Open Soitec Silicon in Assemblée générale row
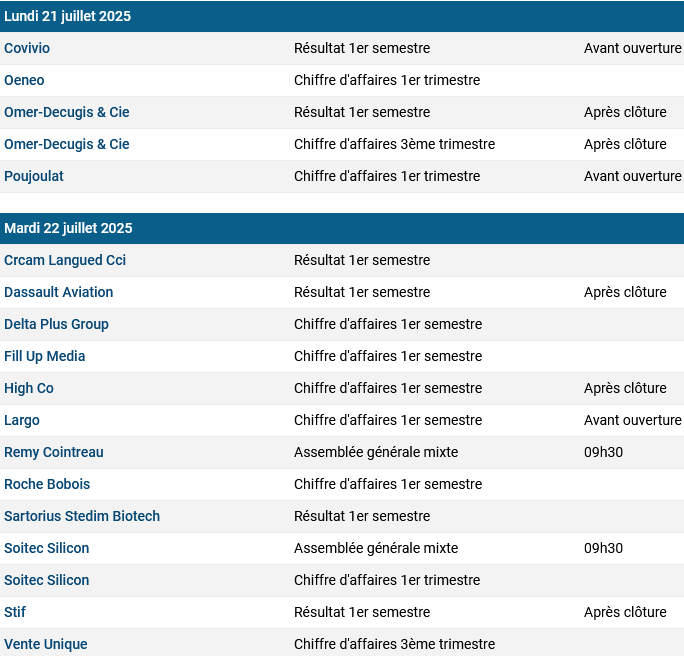The height and width of the screenshot is (656, 684). pyautogui.click(x=47, y=548)
